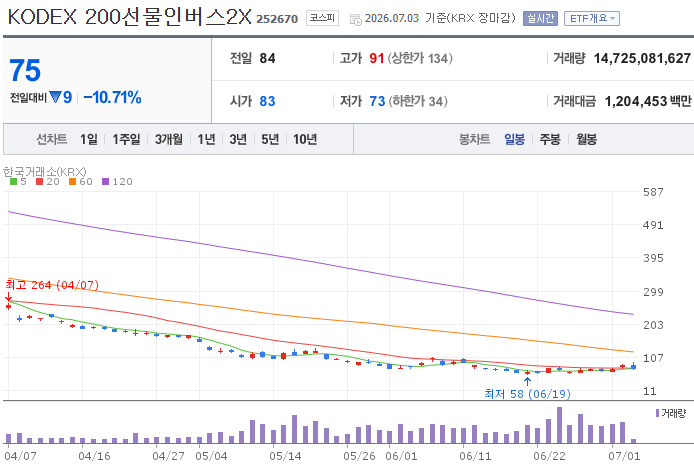Click the current price 75
The image size is (694, 473).
[x=25, y=70]
